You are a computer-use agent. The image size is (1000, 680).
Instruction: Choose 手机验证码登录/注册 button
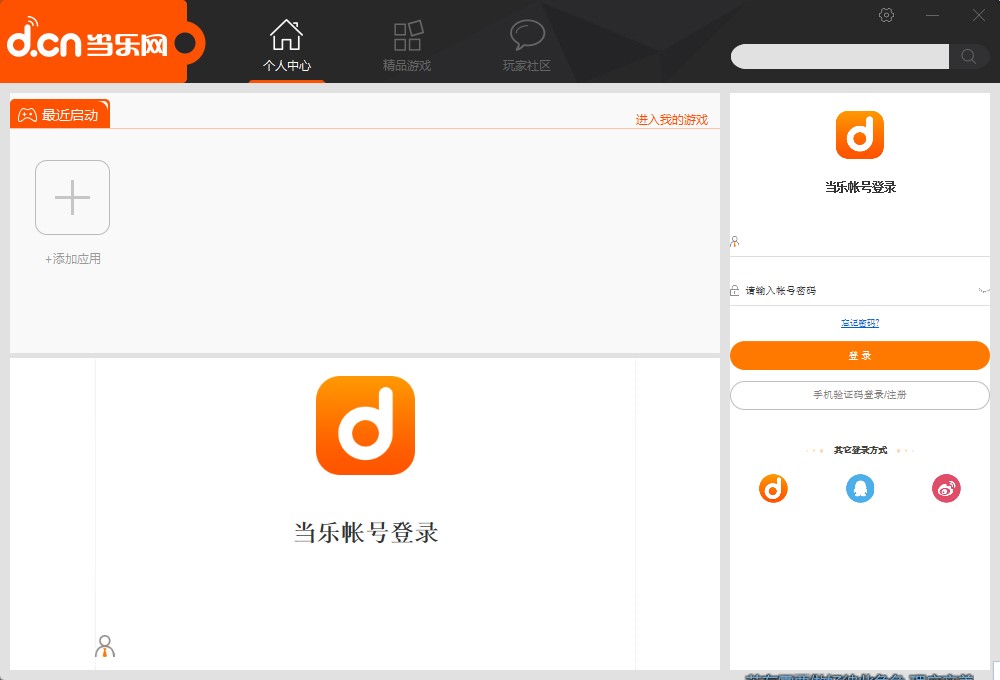pos(860,395)
